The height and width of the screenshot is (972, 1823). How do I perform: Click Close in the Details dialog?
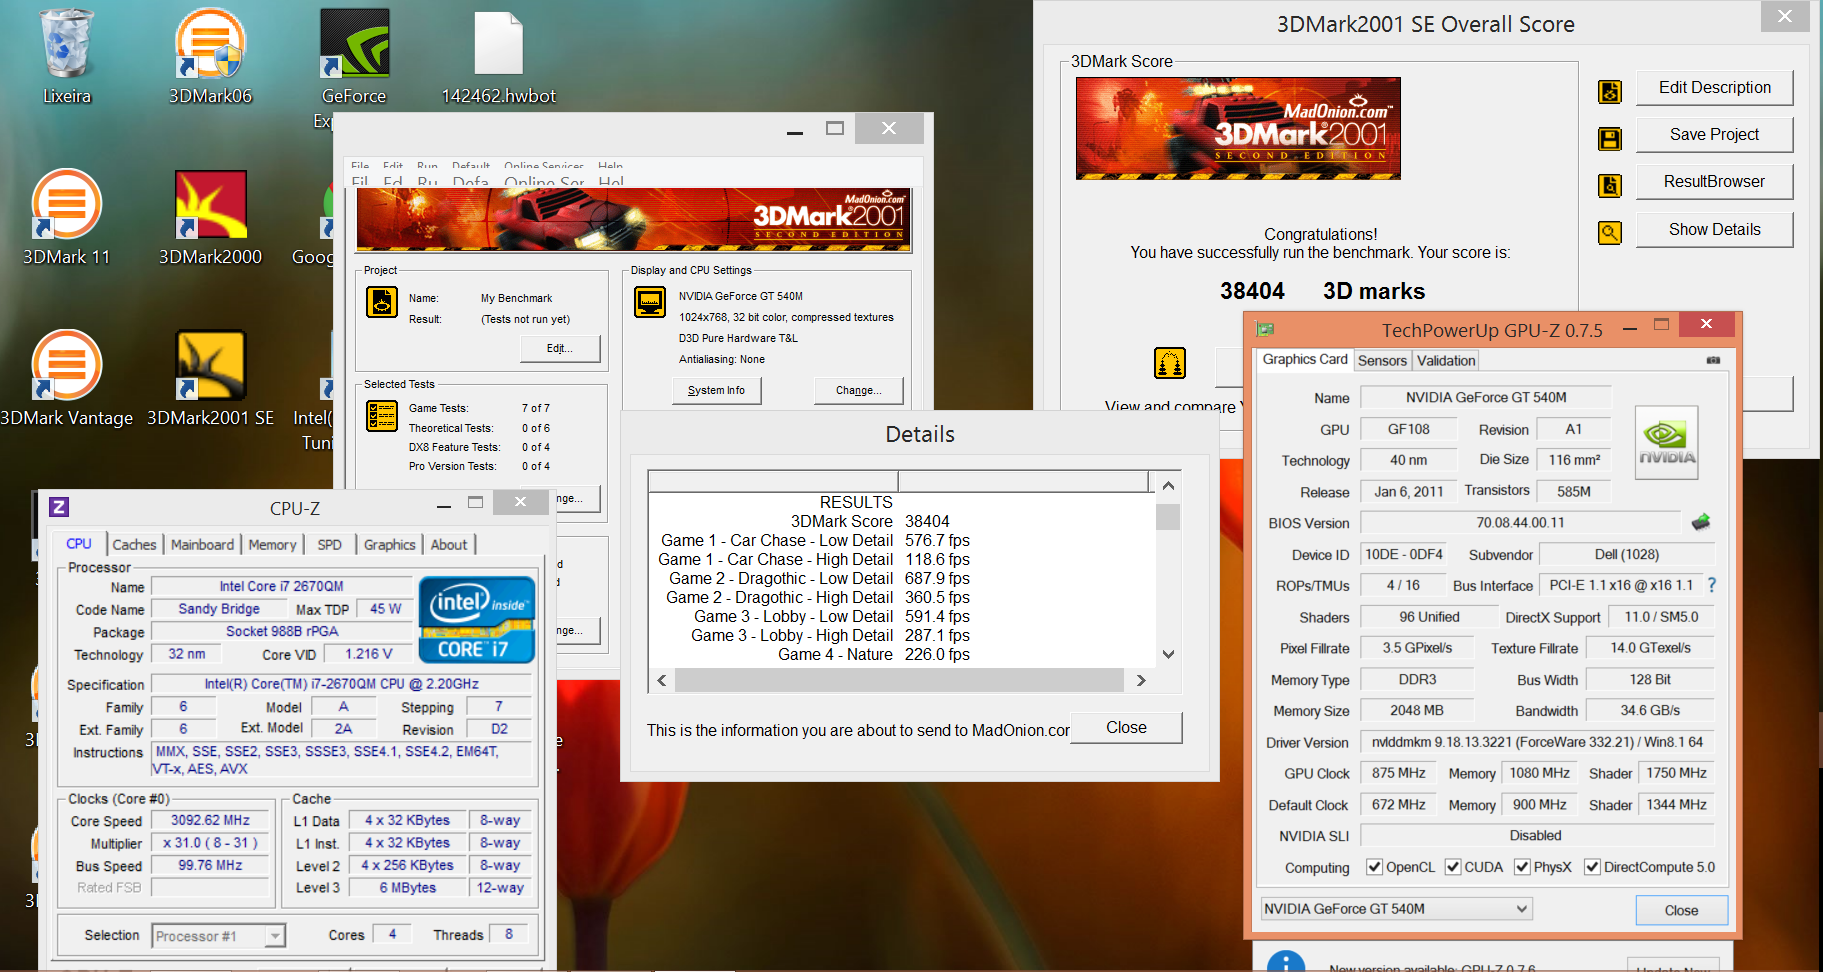(1126, 727)
